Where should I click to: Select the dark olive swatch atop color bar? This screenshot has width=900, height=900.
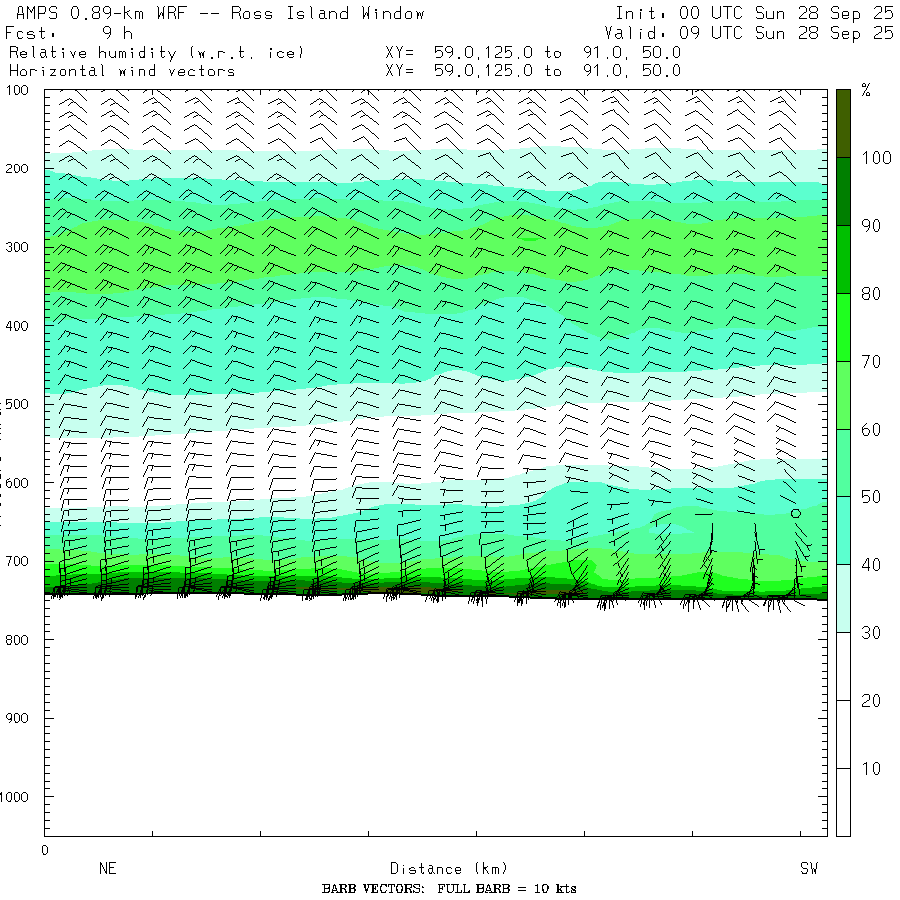(843, 122)
